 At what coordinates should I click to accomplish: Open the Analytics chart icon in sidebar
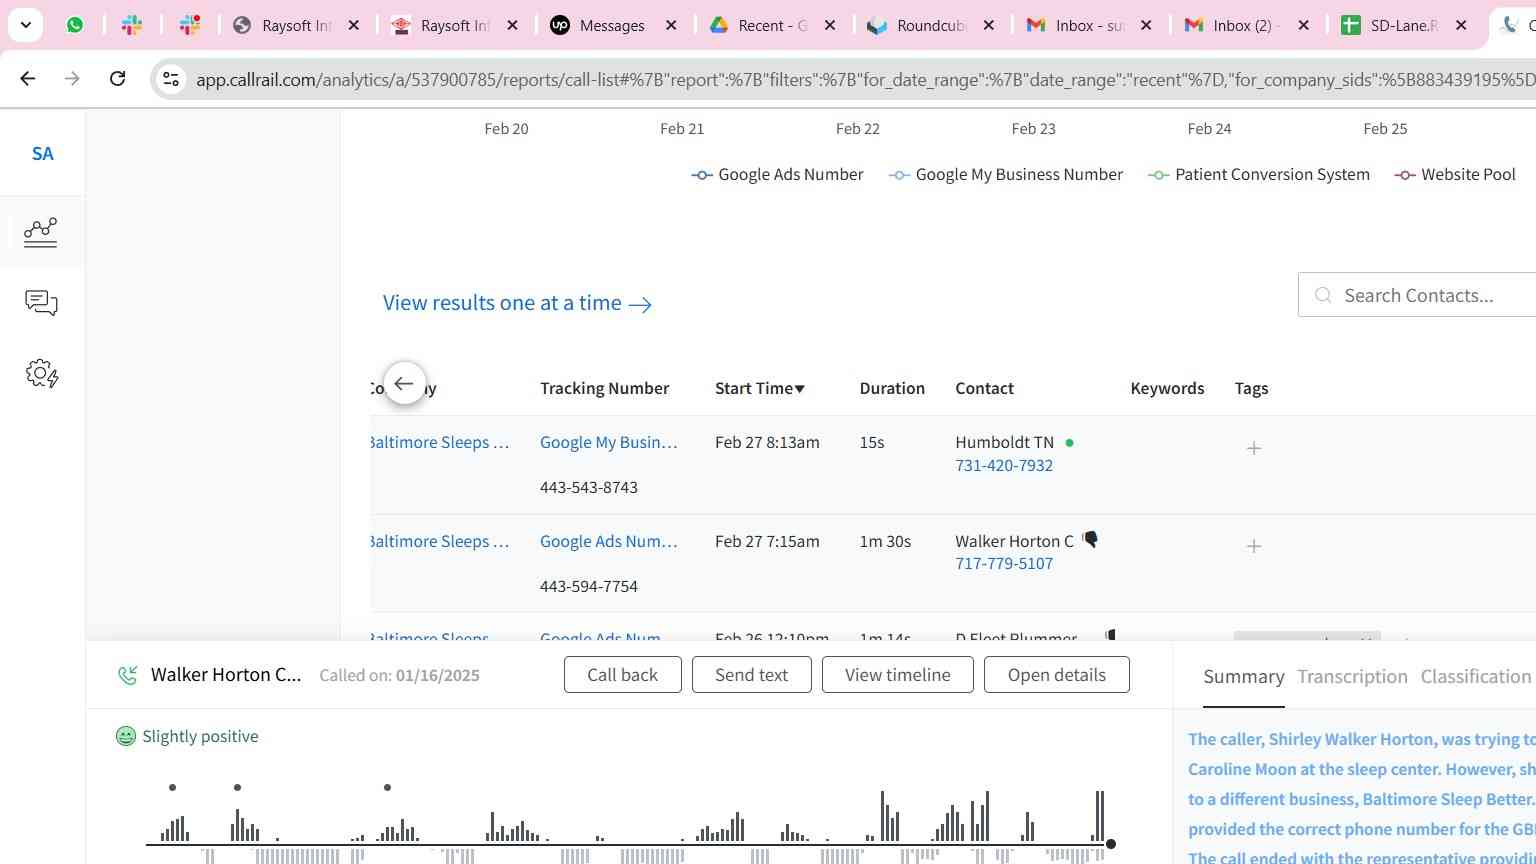(x=41, y=232)
